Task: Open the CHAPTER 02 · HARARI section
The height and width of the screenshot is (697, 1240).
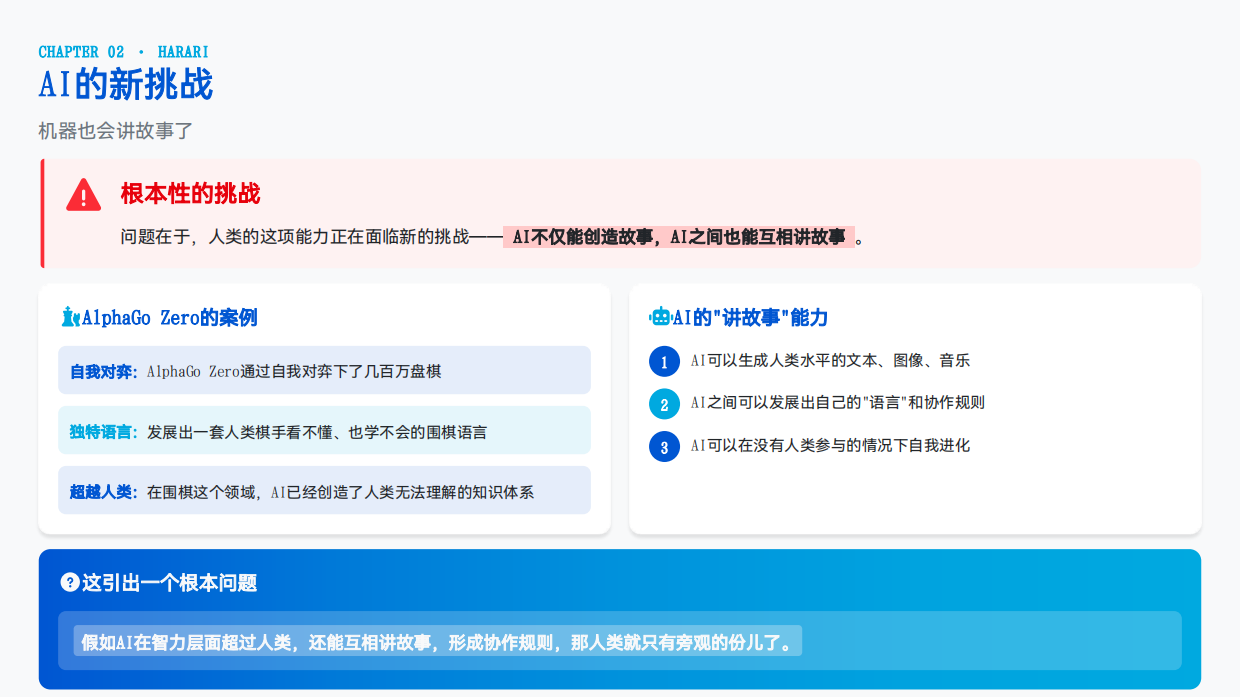Action: pos(123,51)
